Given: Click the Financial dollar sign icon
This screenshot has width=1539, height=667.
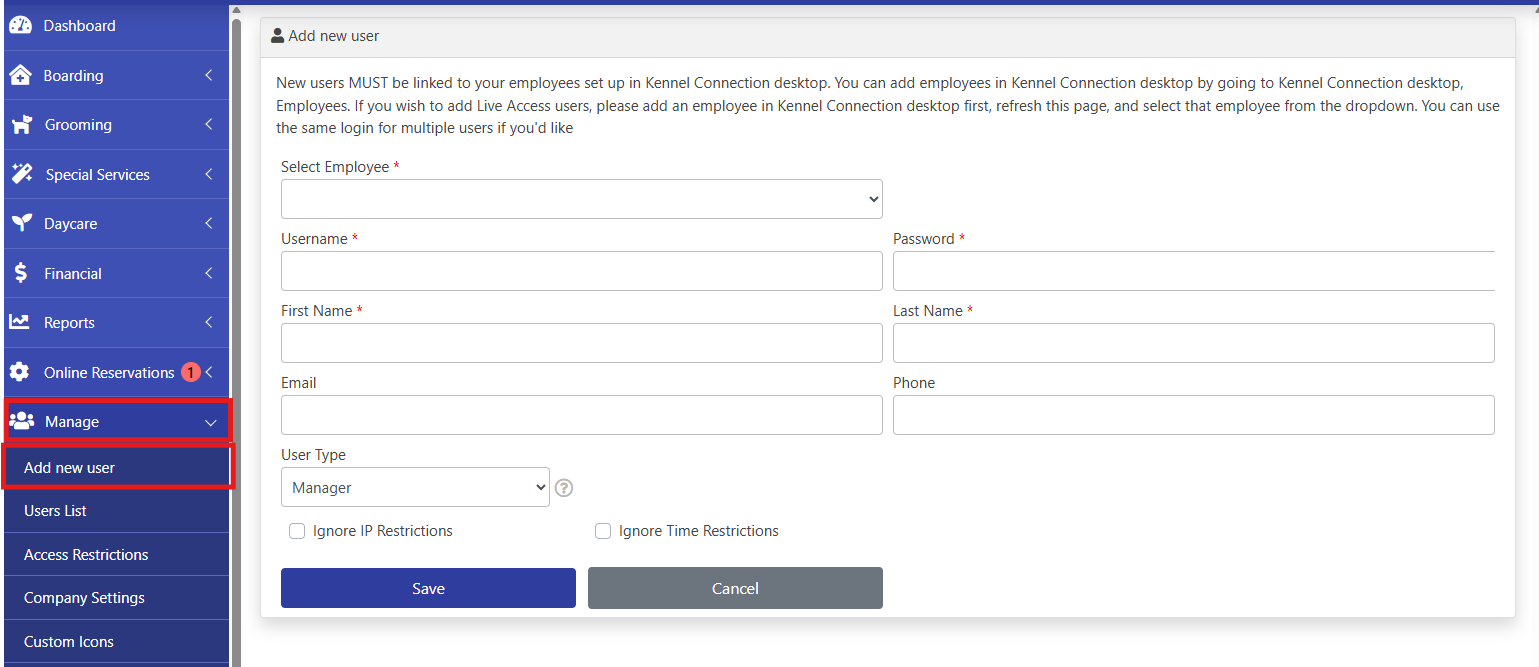Looking at the screenshot, I should pyautogui.click(x=20, y=273).
